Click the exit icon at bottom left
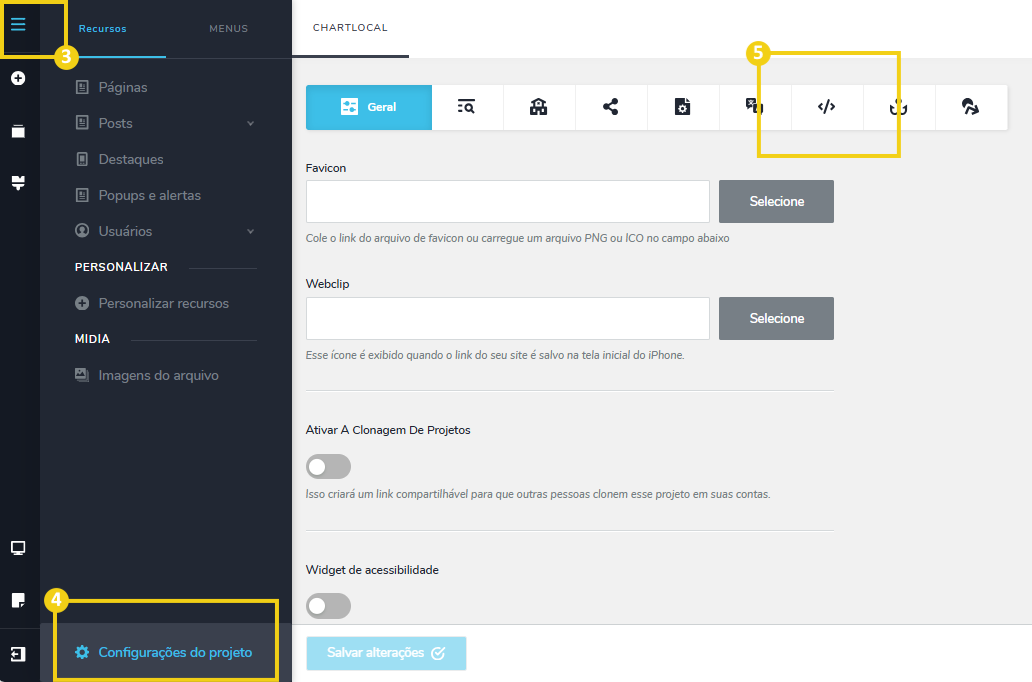Viewport: 1032px width, 682px height. click(x=18, y=654)
